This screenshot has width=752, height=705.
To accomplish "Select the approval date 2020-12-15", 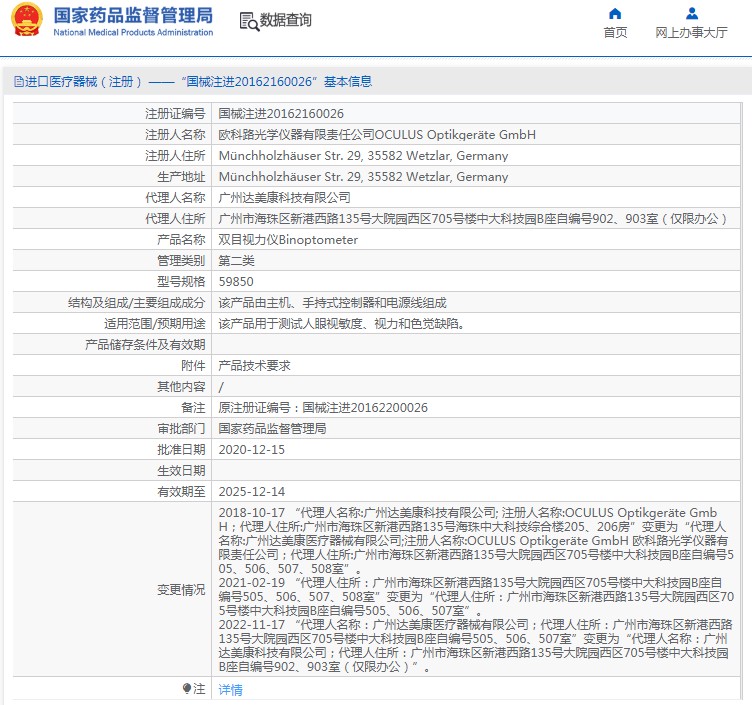I will (x=251, y=450).
